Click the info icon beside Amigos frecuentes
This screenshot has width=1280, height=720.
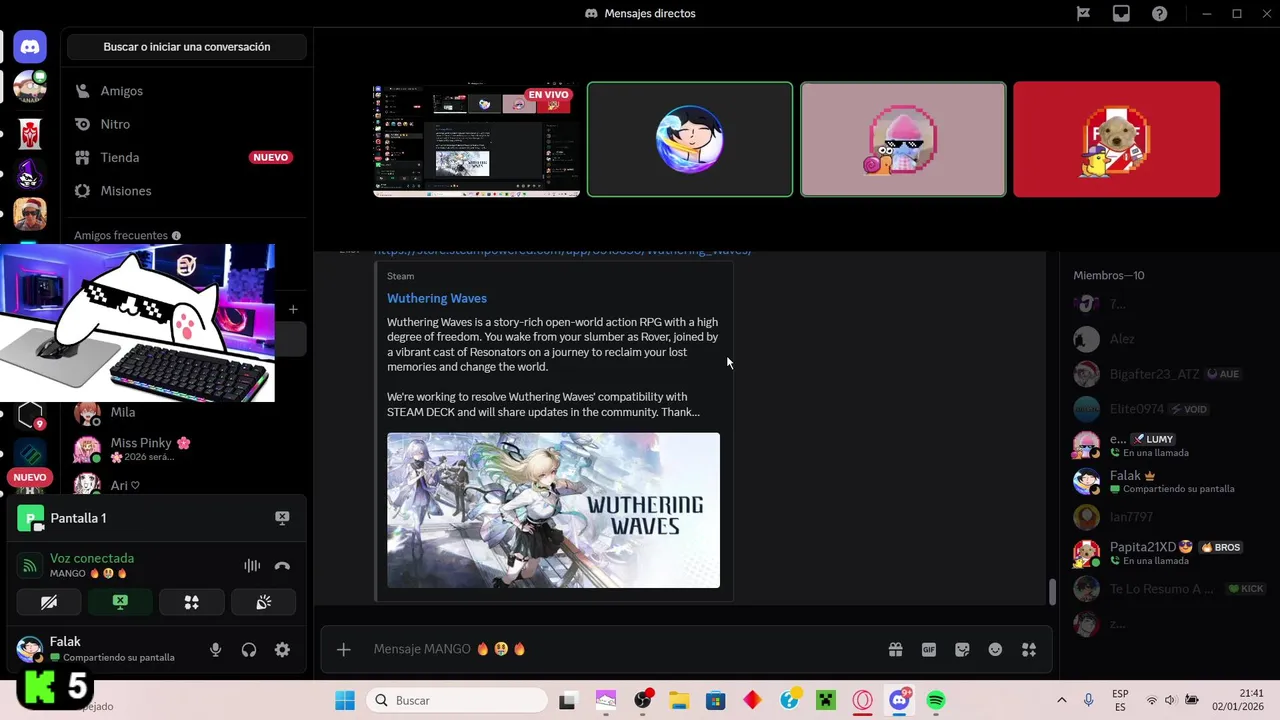coord(176,236)
